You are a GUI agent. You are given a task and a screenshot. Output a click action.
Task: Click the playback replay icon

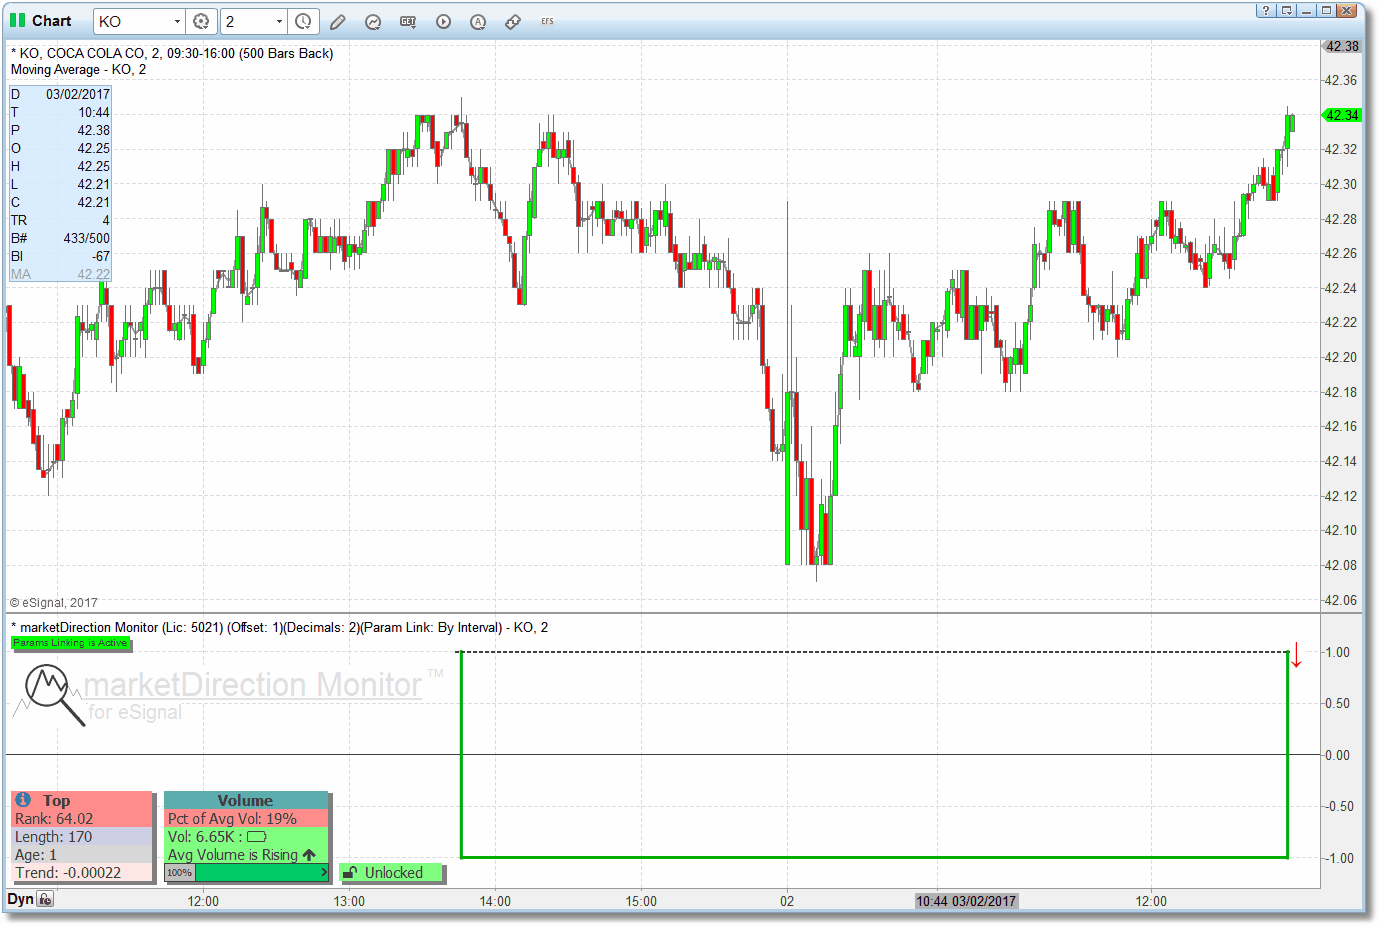443,21
